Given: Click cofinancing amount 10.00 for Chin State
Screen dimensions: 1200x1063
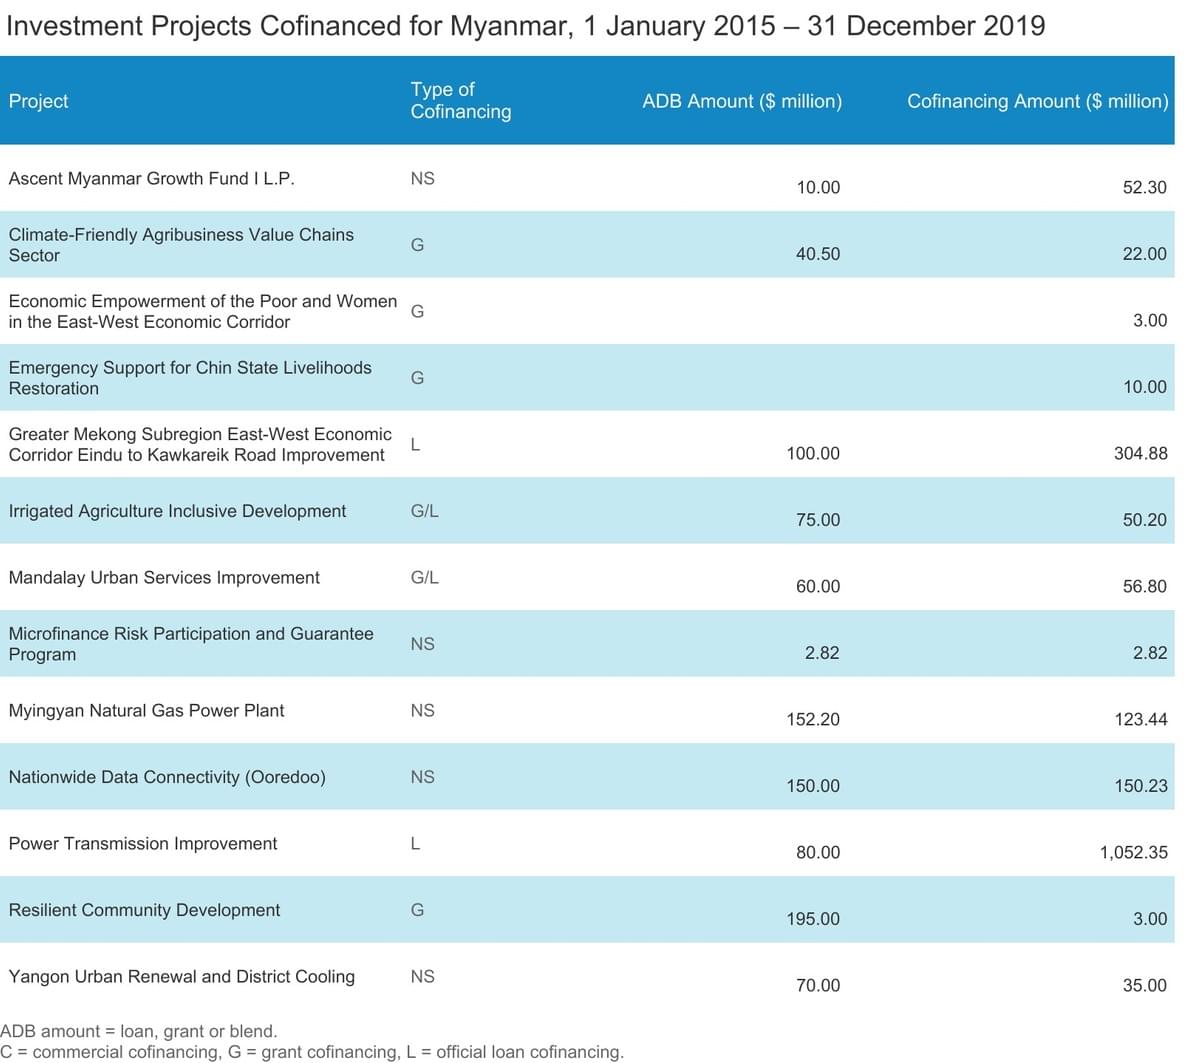Looking at the screenshot, I should pyautogui.click(x=1144, y=387).
